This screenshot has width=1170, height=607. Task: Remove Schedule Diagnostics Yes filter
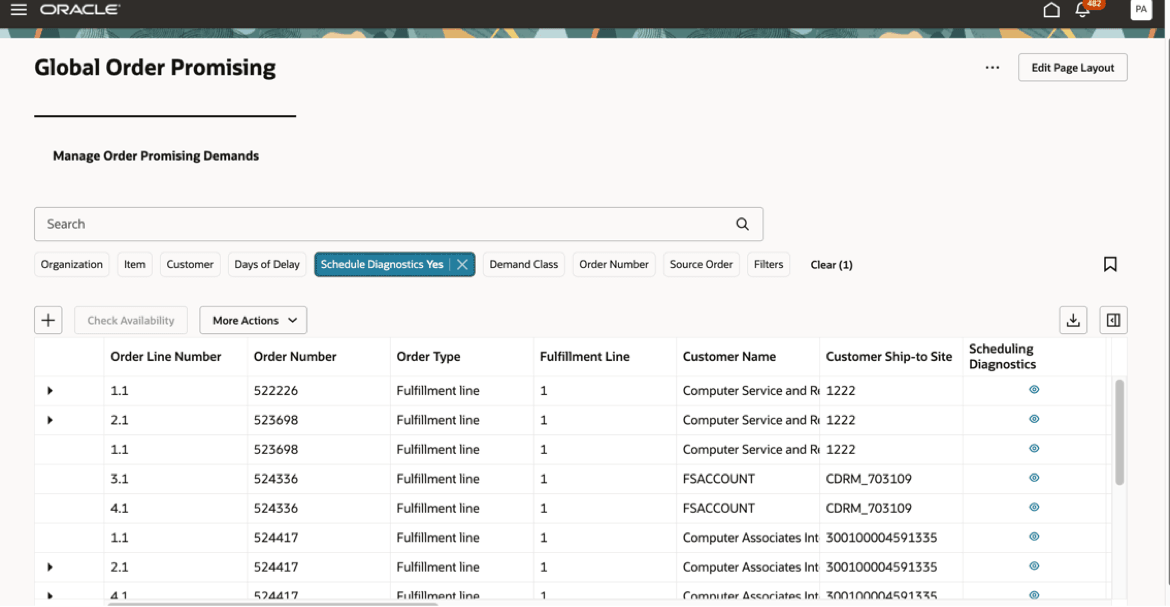coord(463,264)
